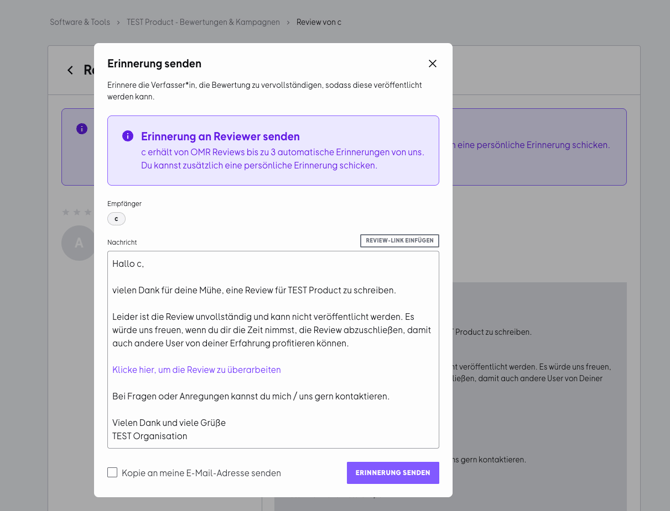Click 'Review-Link einfügen' button
670x511 pixels.
tap(399, 241)
